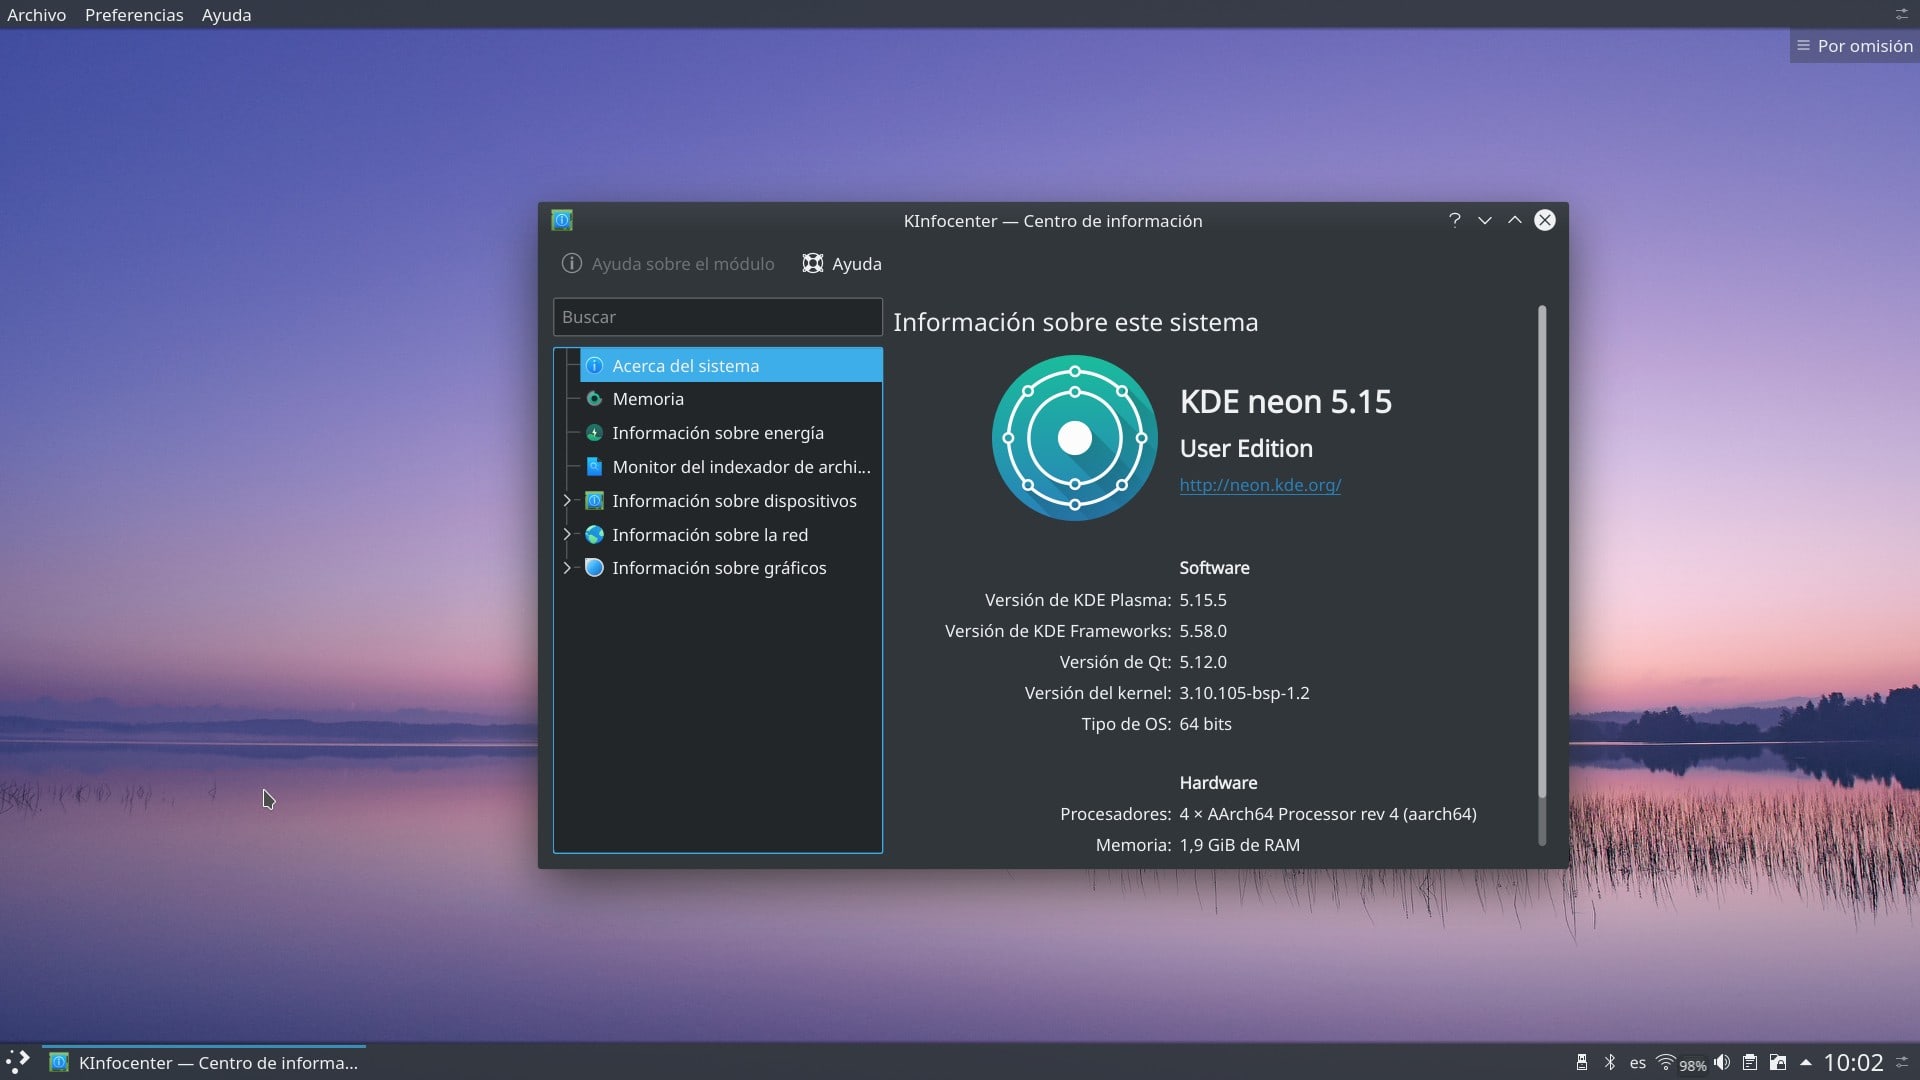Viewport: 1920px width, 1080px height.
Task: Expand Información sobre la red
Action: coord(568,534)
